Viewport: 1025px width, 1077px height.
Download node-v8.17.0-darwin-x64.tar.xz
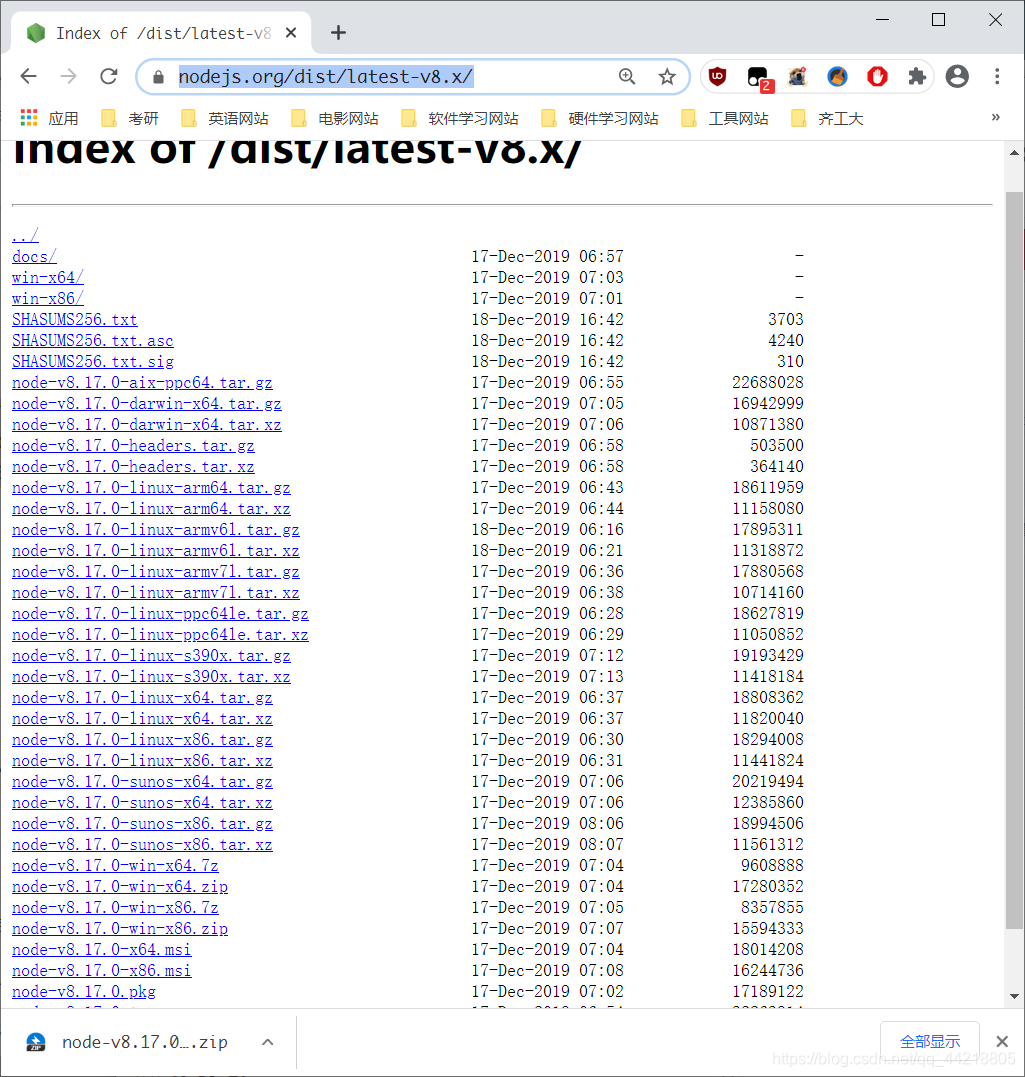(147, 424)
